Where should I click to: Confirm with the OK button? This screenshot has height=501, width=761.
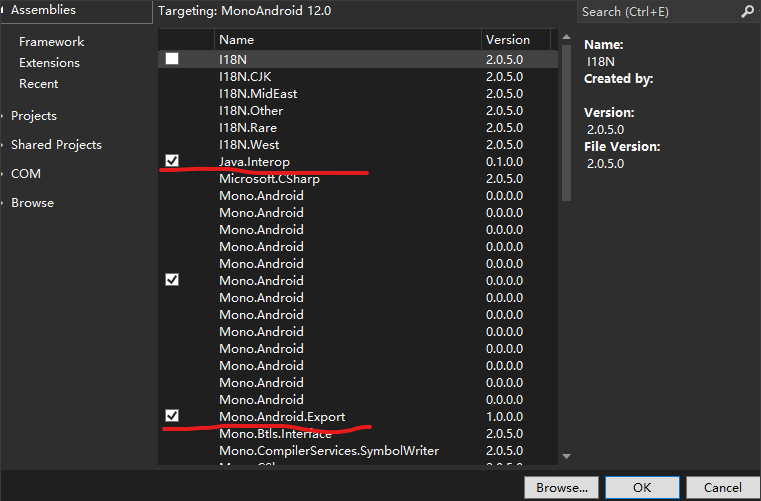642,487
